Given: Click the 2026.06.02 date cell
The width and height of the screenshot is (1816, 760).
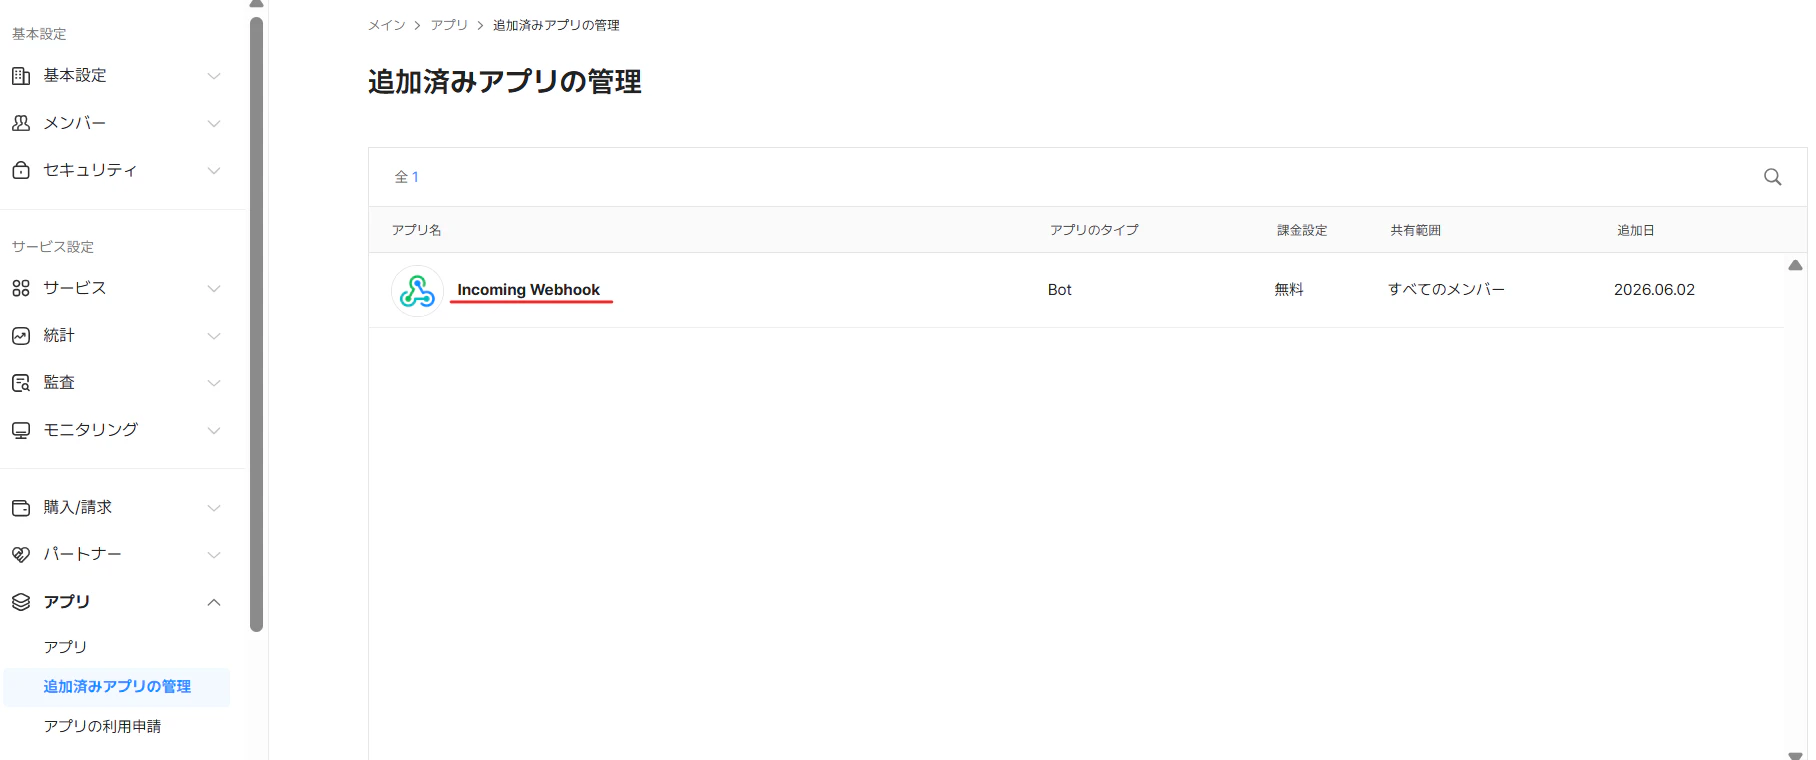Looking at the screenshot, I should click(1654, 290).
